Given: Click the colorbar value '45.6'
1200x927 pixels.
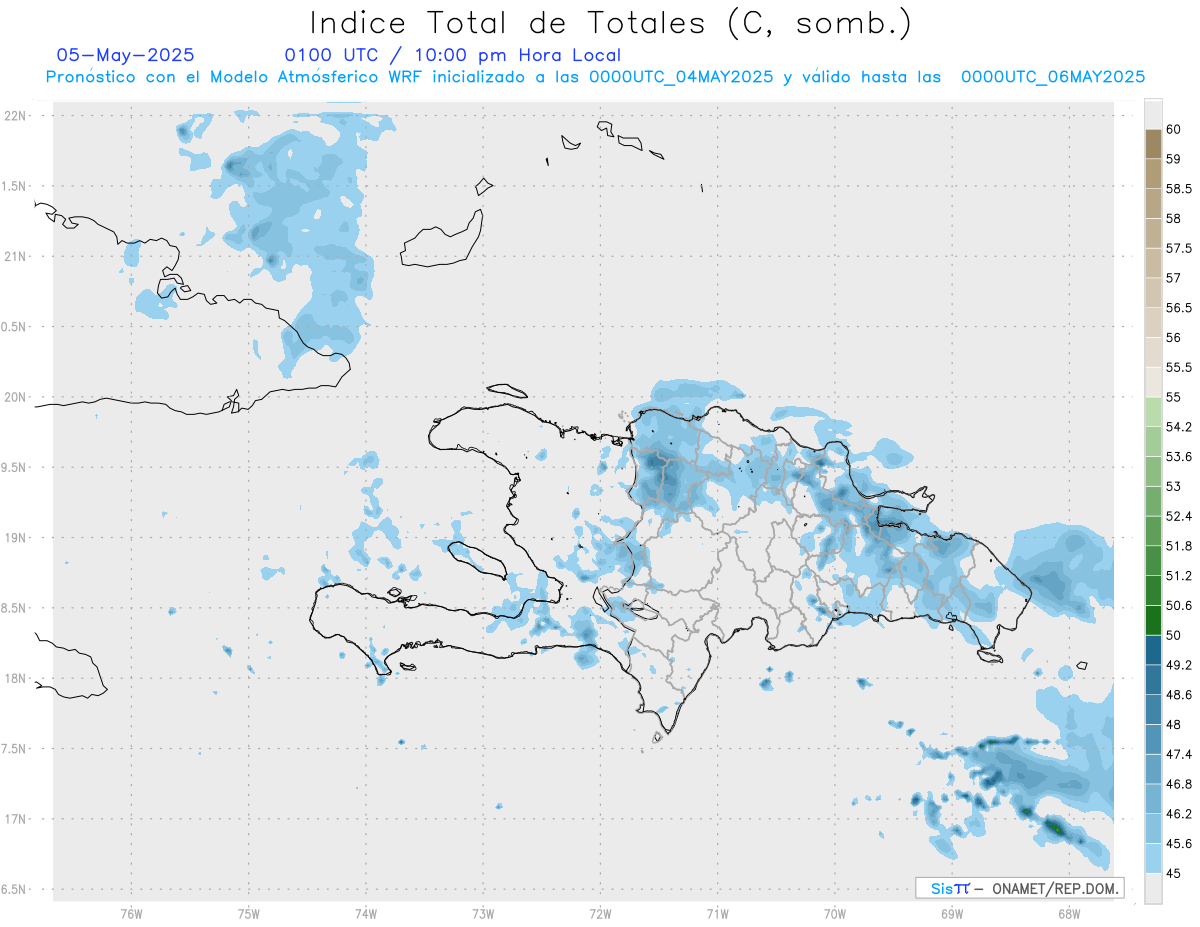Looking at the screenshot, I should click(x=1179, y=843).
